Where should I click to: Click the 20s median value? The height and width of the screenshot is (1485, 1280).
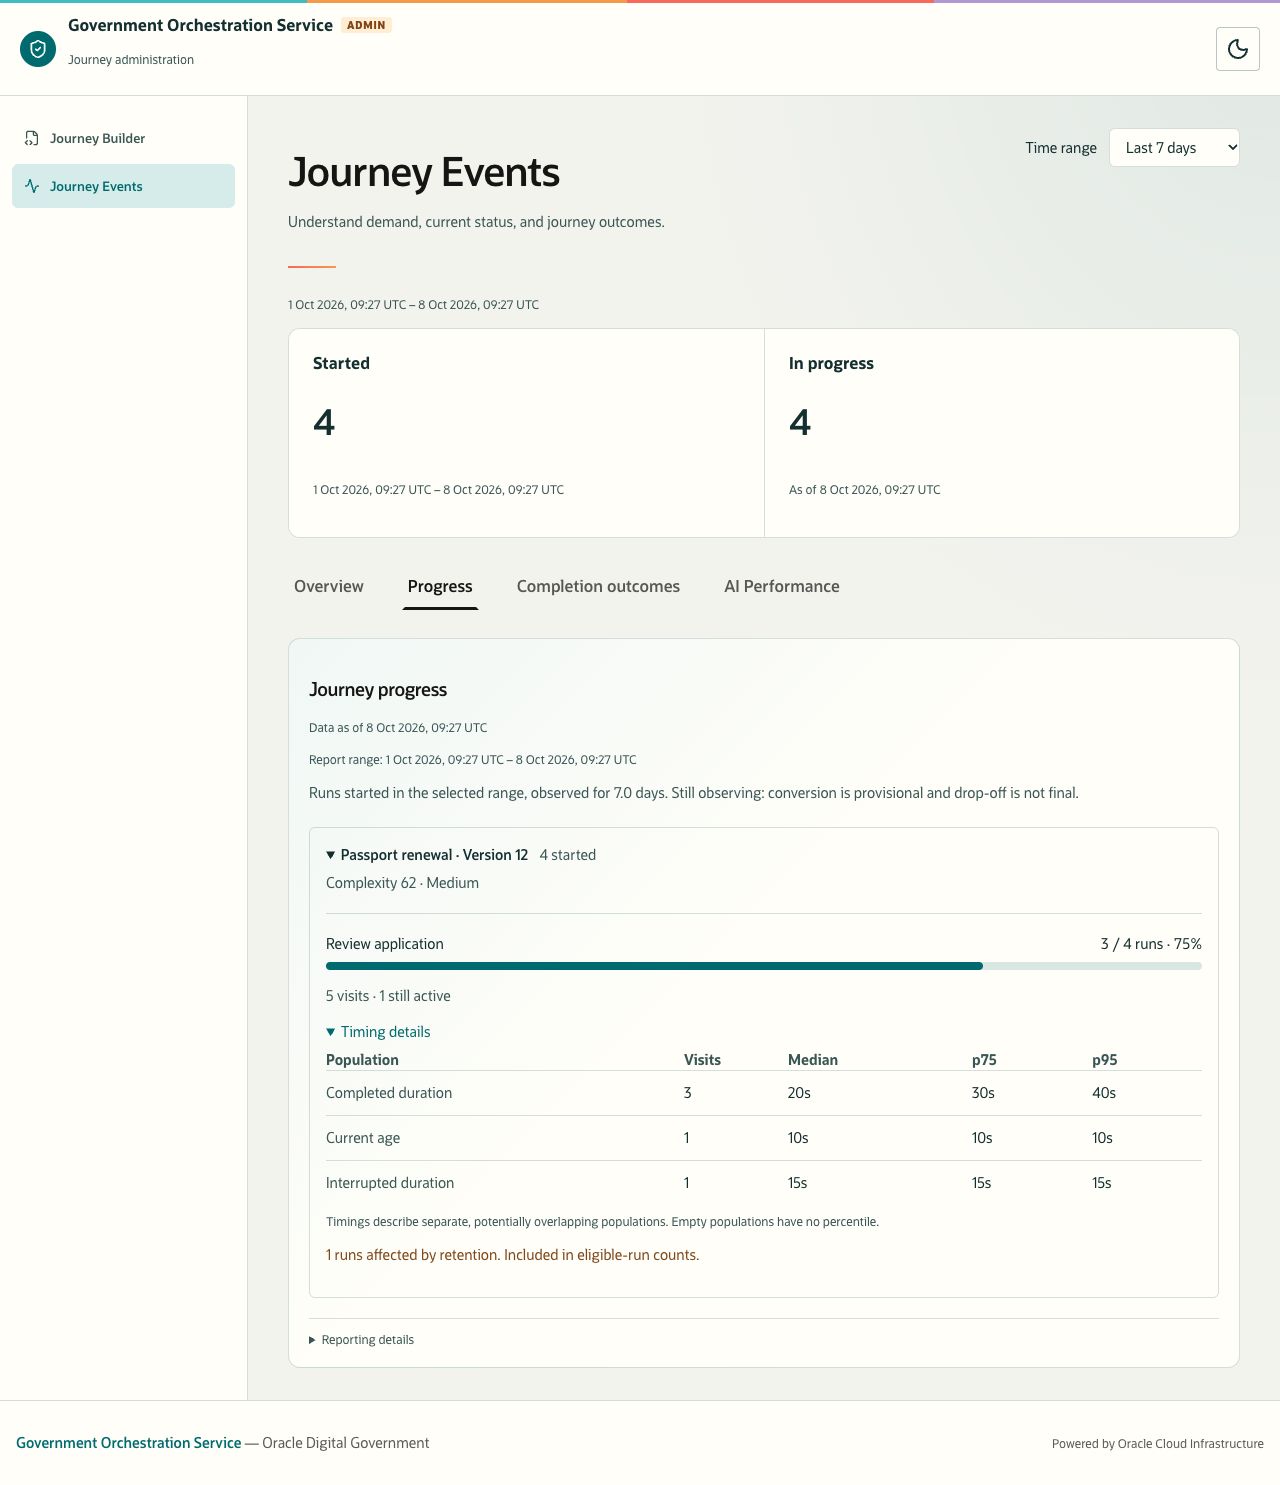coord(799,1093)
